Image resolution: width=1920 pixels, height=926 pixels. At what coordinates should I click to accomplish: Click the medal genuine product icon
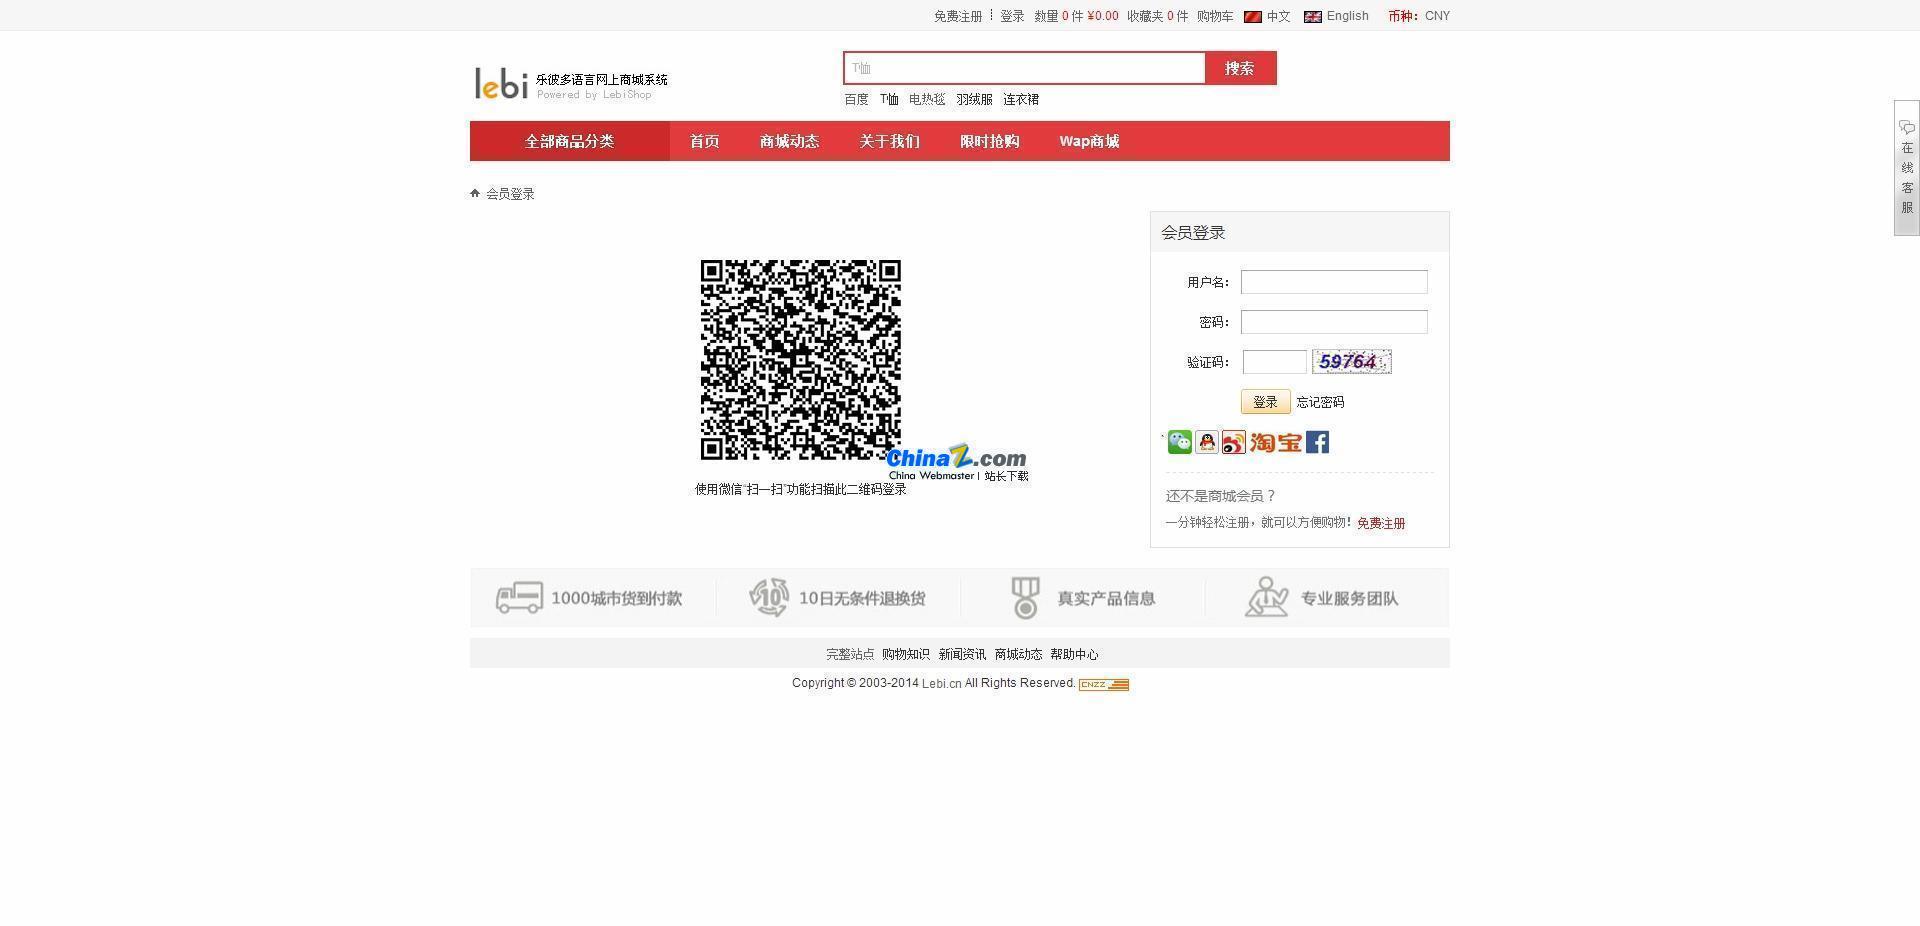point(1026,598)
